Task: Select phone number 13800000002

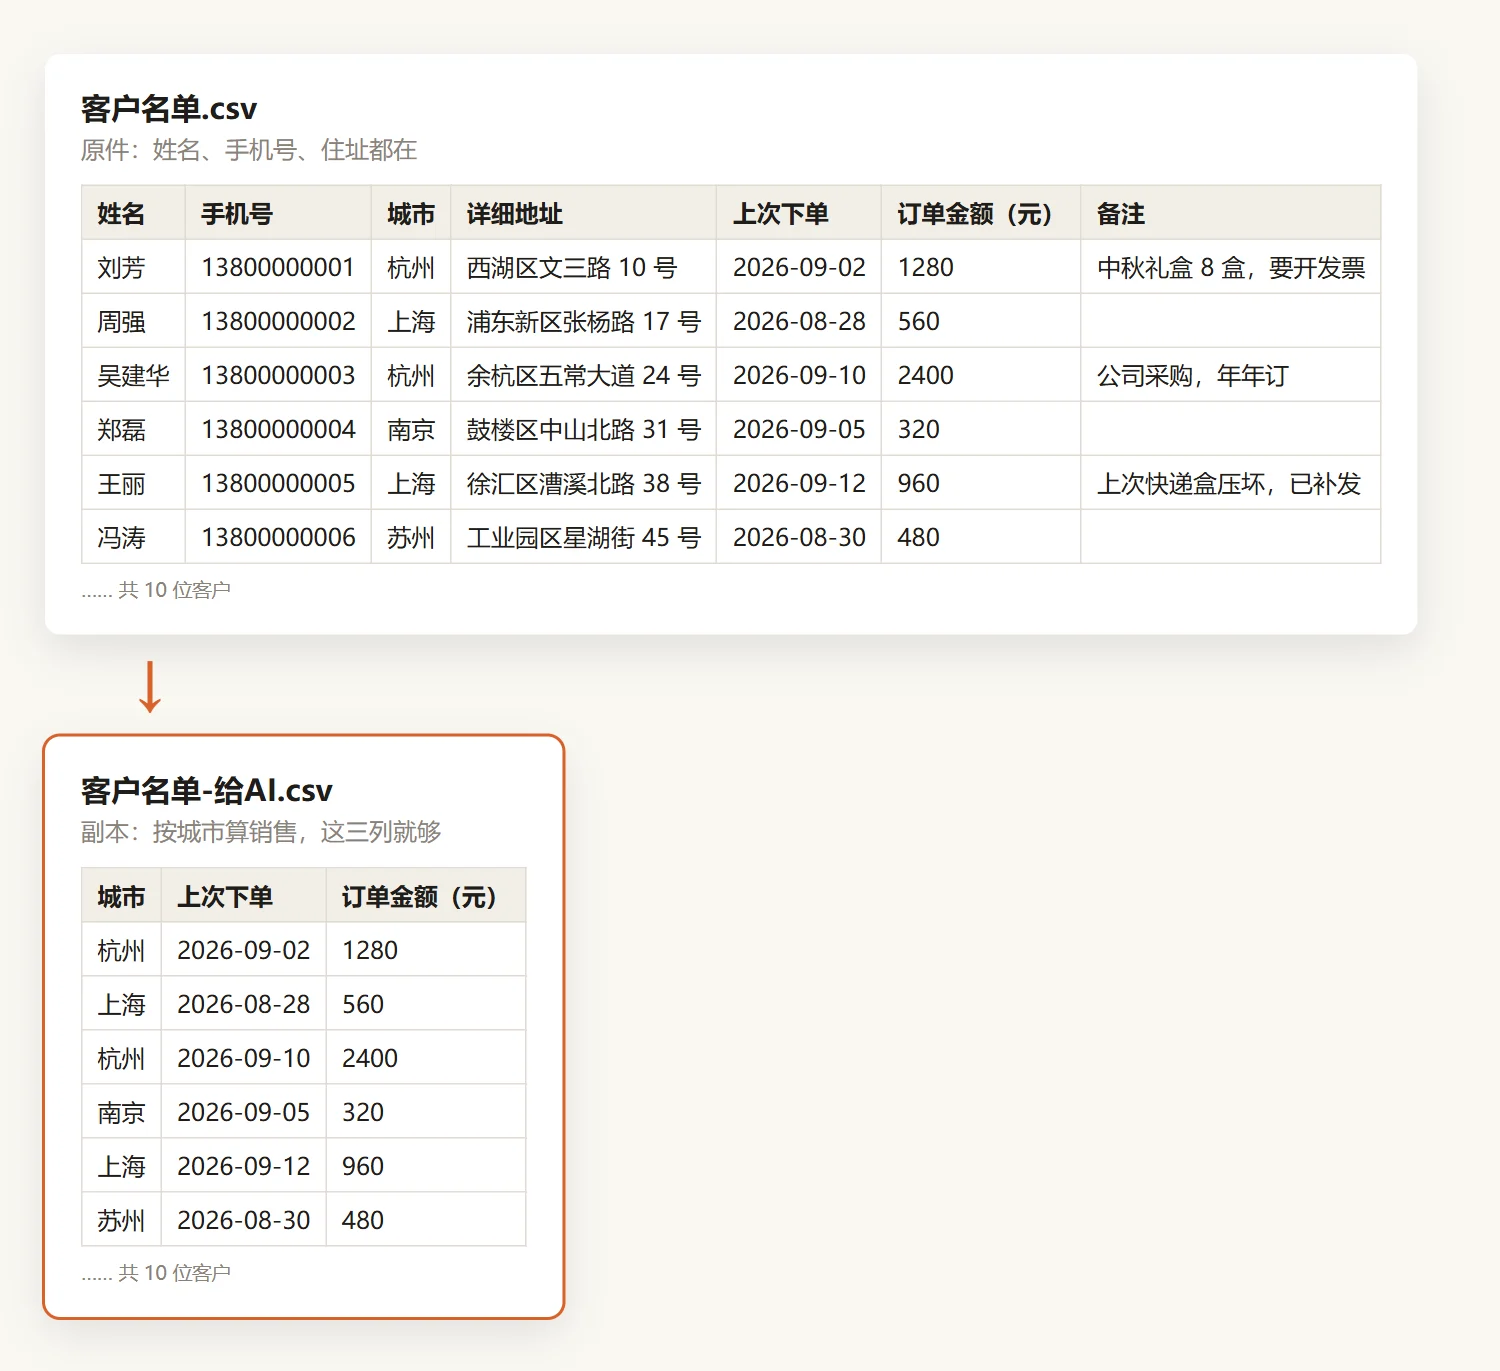Action: [x=278, y=322]
